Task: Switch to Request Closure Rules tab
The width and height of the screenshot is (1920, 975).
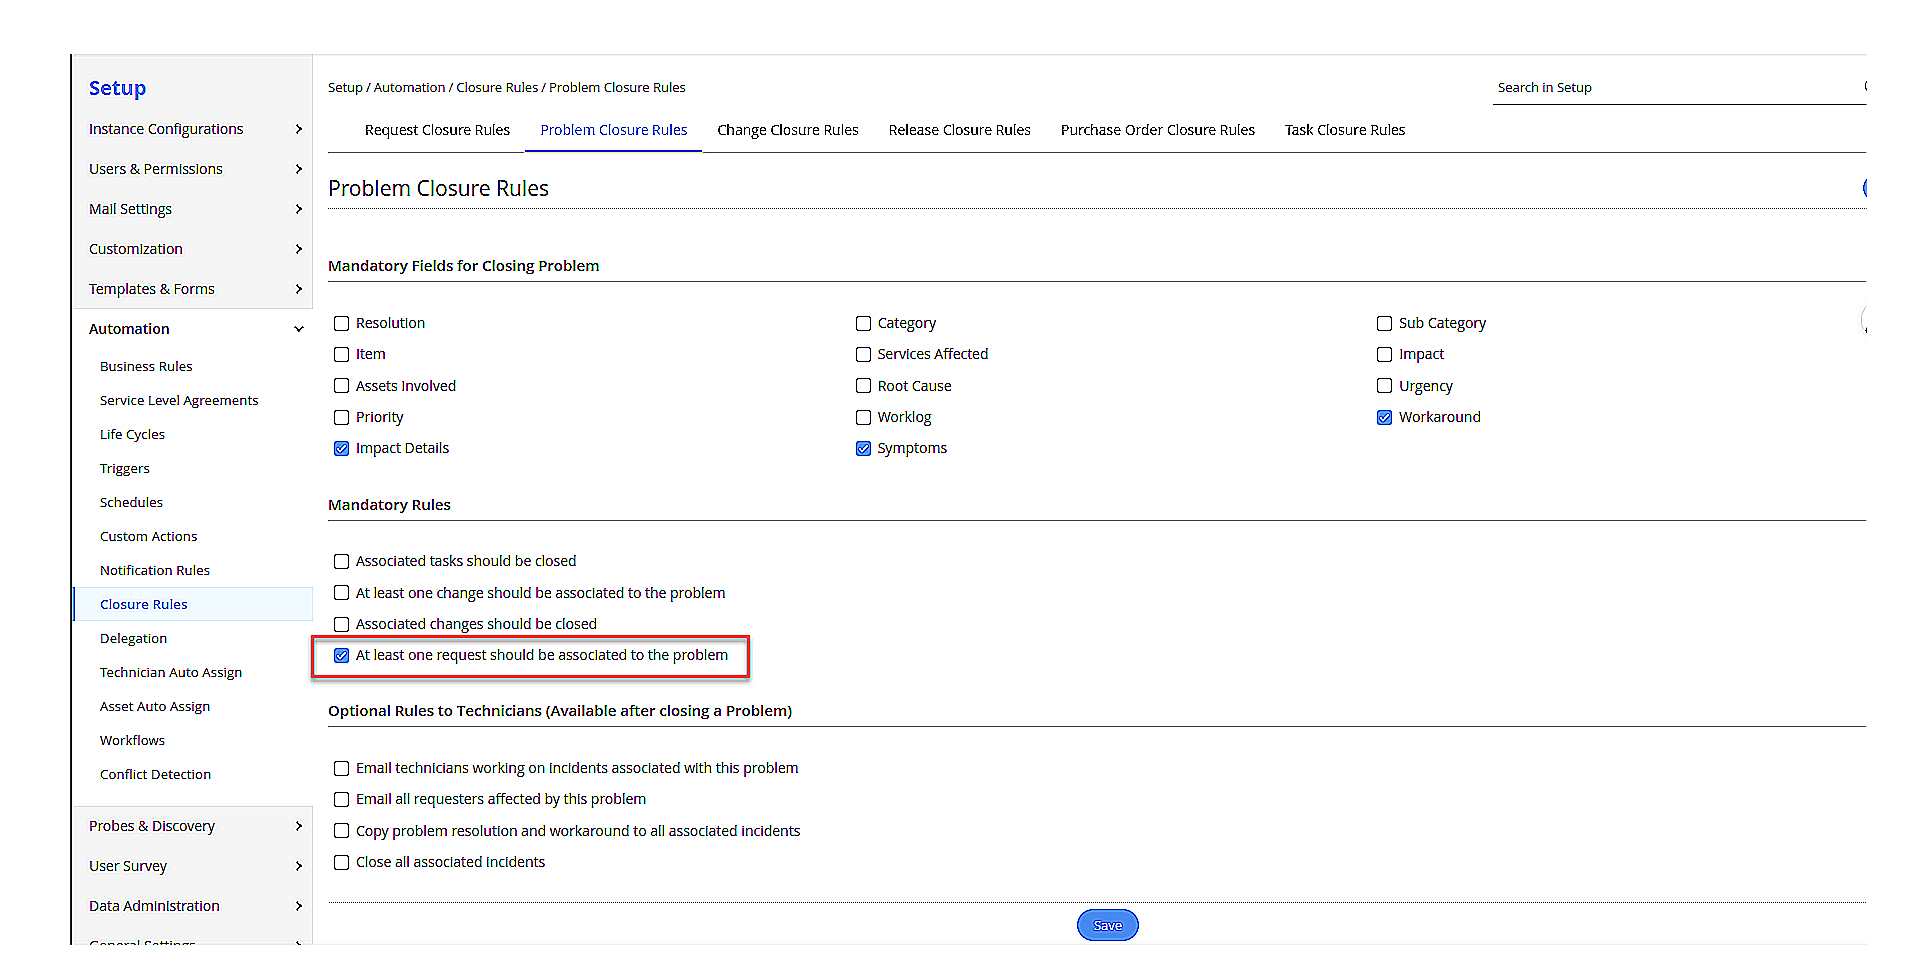Action: [437, 130]
